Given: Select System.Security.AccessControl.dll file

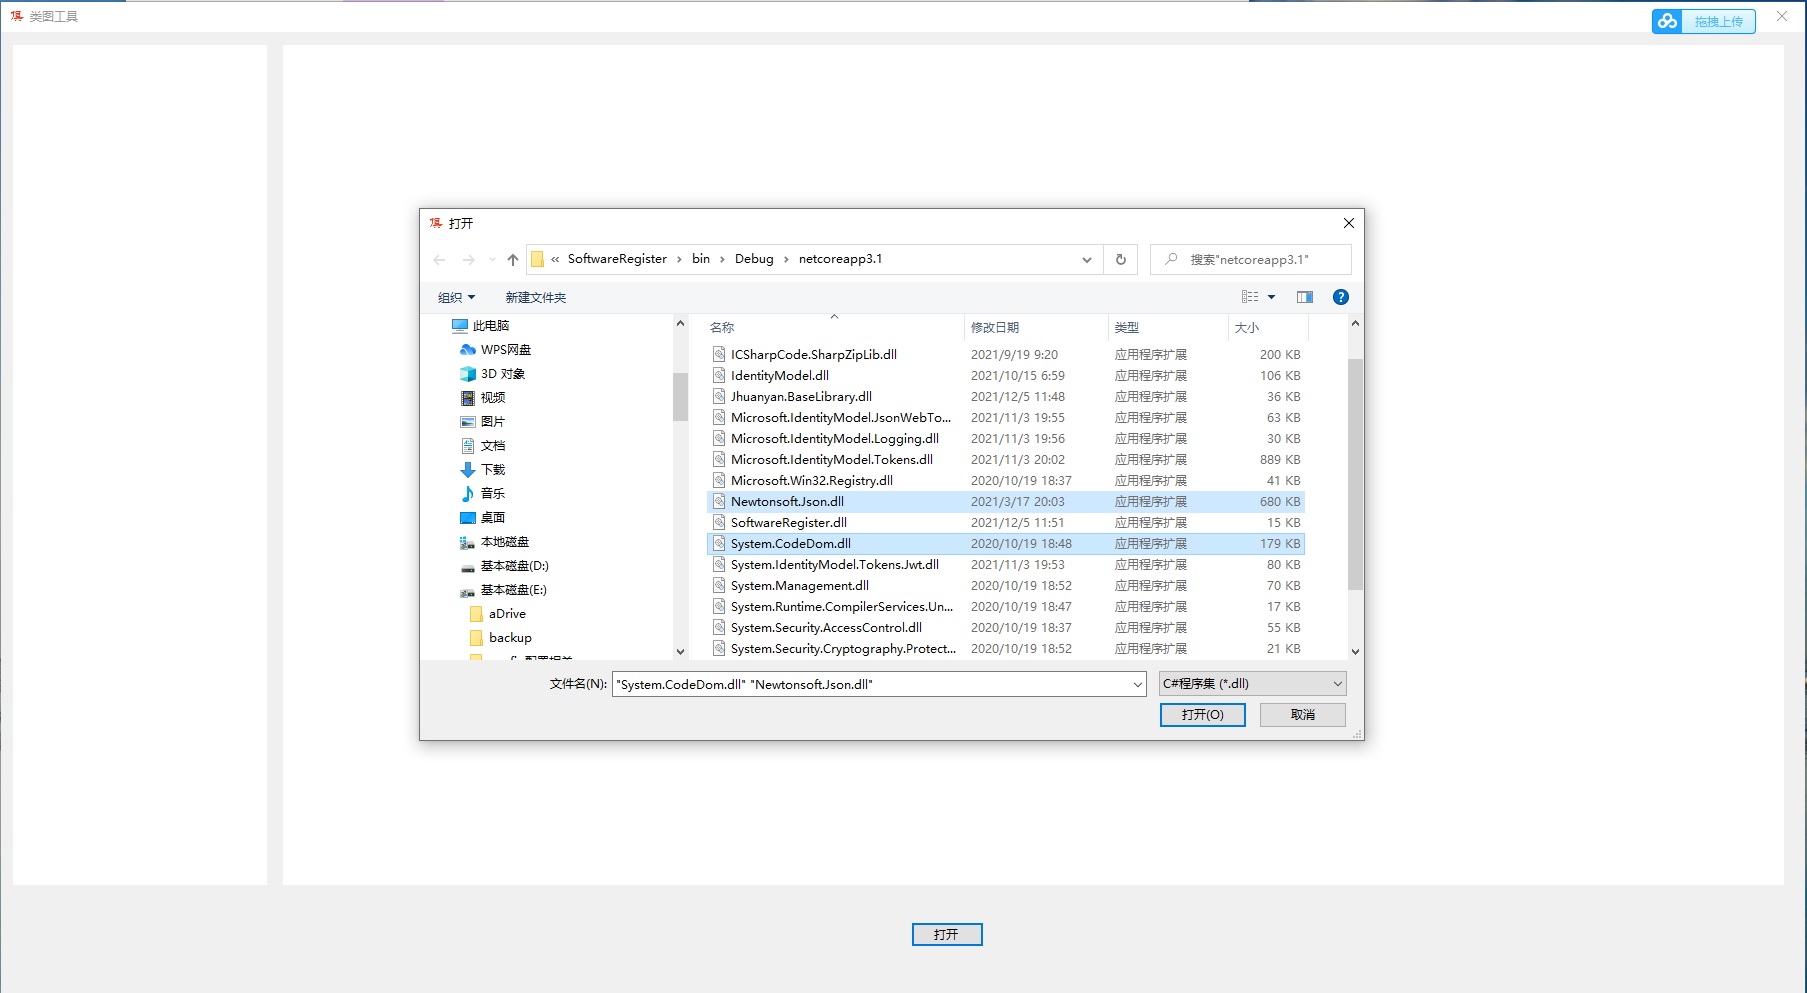Looking at the screenshot, I should point(1006,628).
